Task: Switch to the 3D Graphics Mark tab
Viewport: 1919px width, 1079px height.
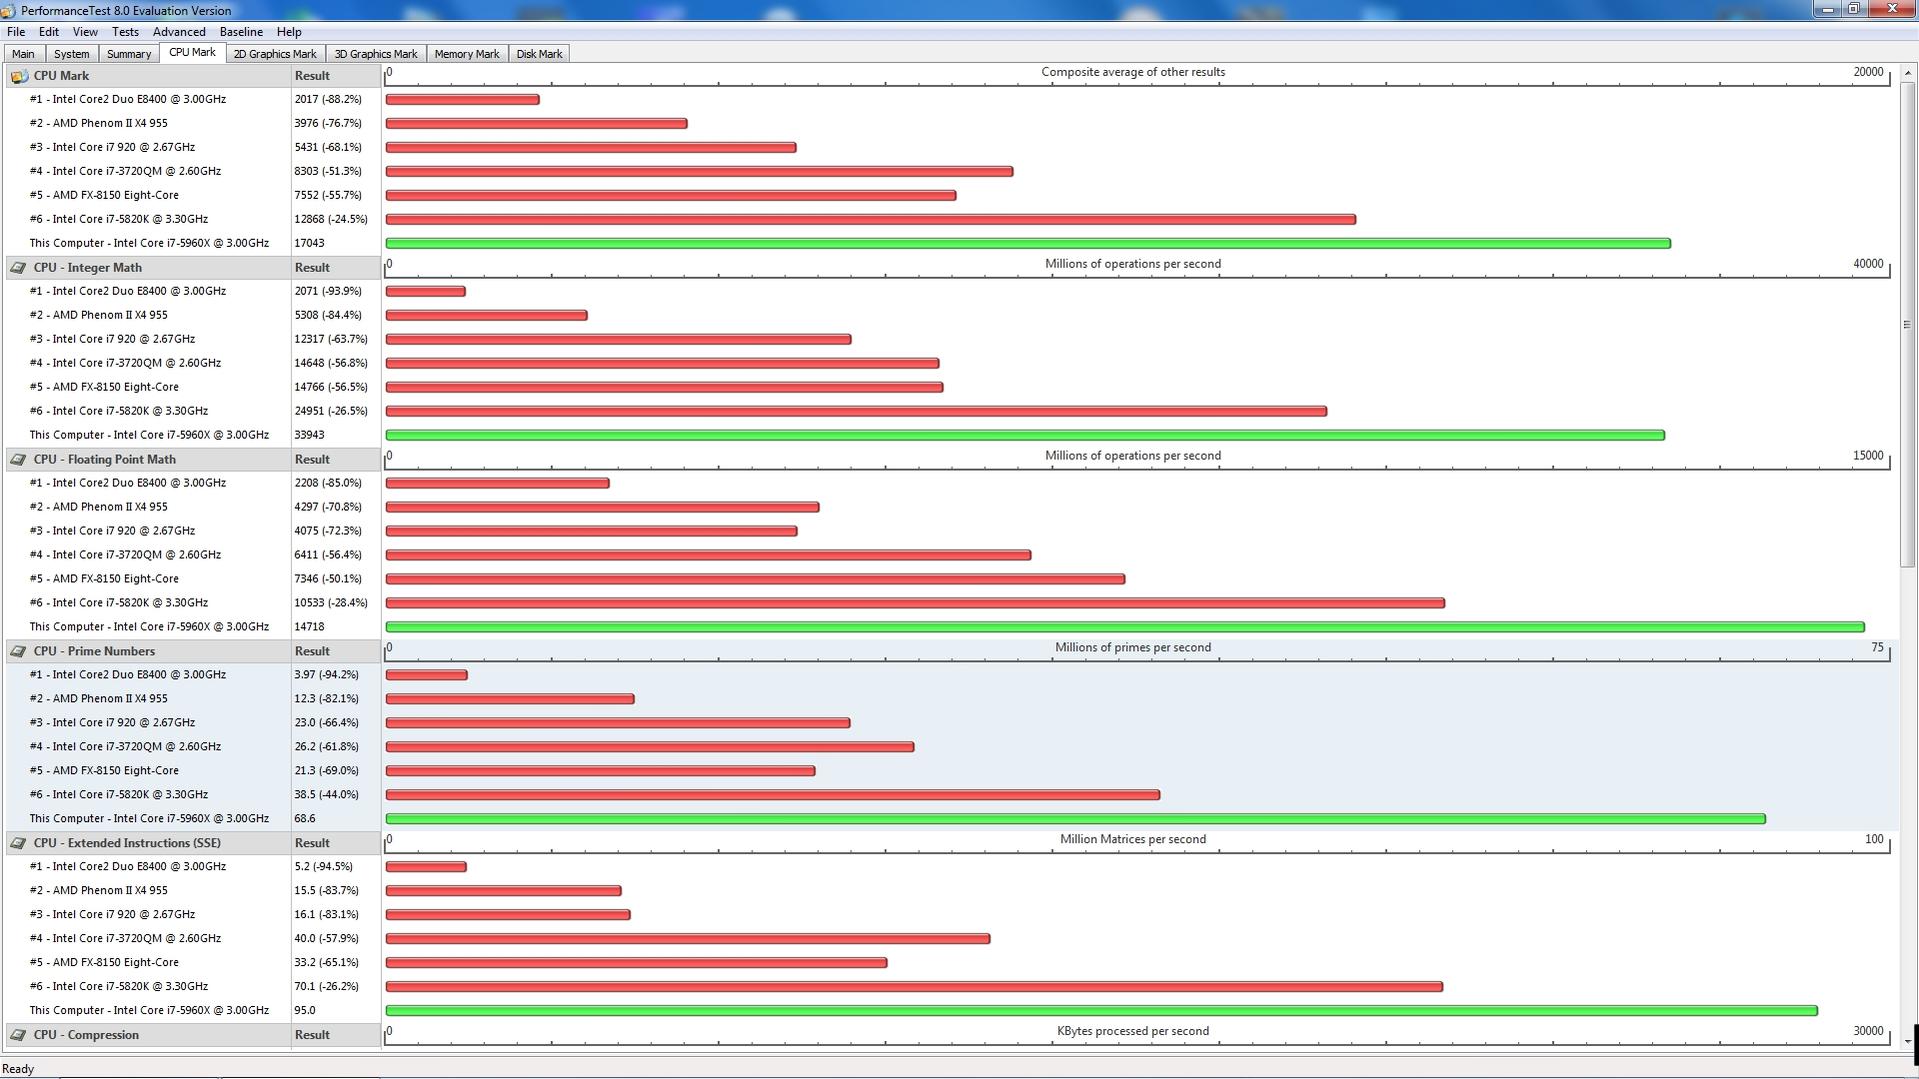Action: point(376,54)
